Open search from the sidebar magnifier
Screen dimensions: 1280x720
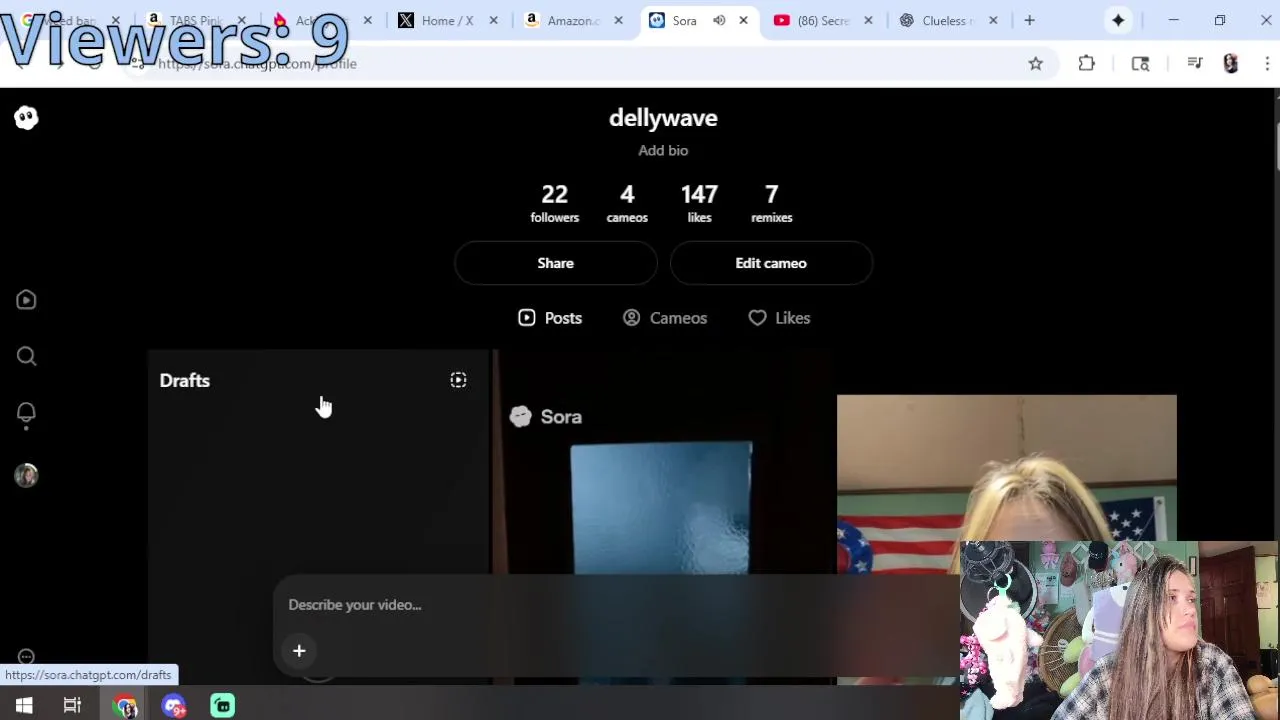click(26, 356)
